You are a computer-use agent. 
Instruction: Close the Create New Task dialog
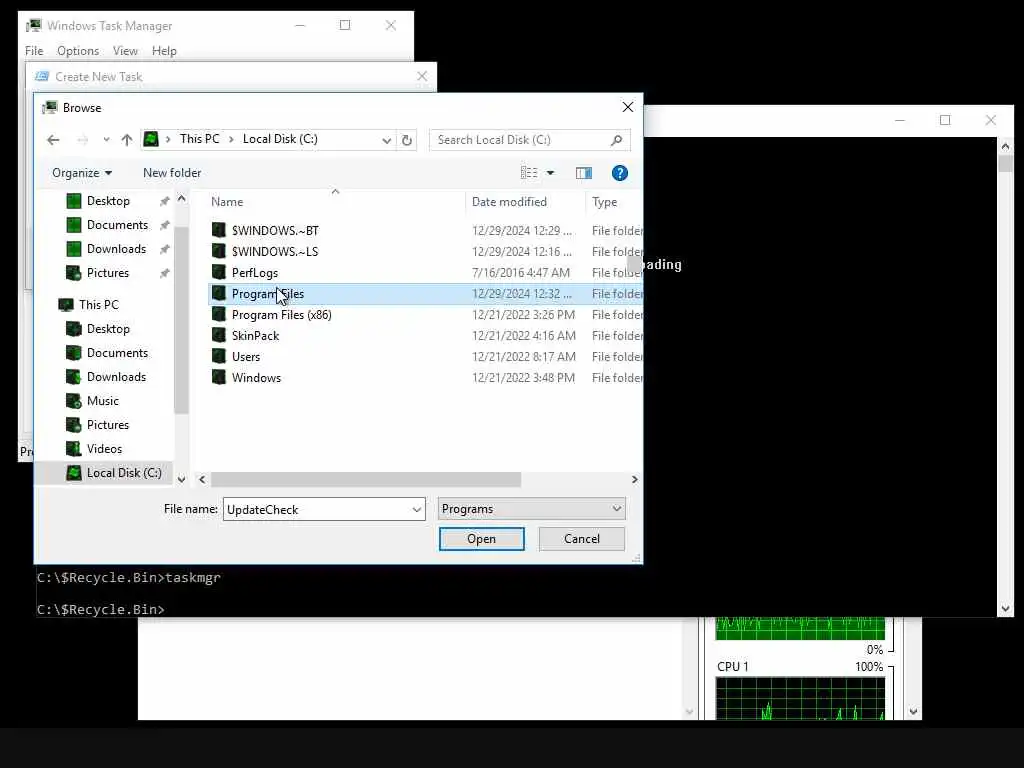point(422,76)
